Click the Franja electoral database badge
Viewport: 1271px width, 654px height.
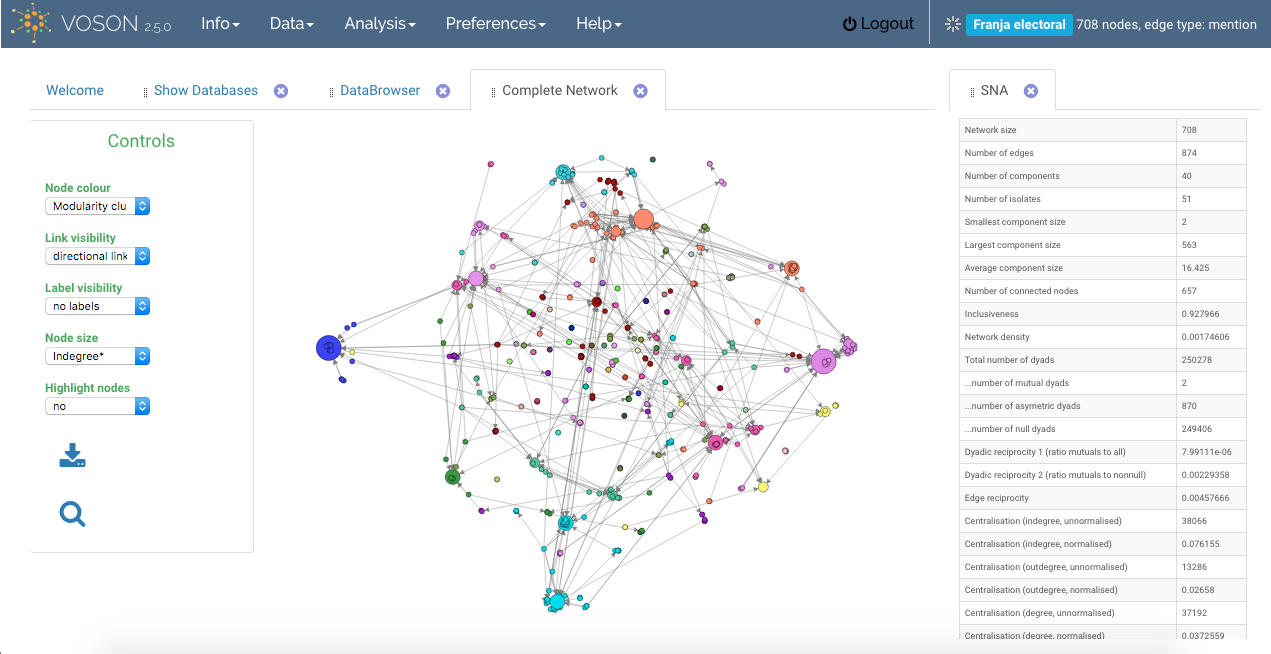1019,24
